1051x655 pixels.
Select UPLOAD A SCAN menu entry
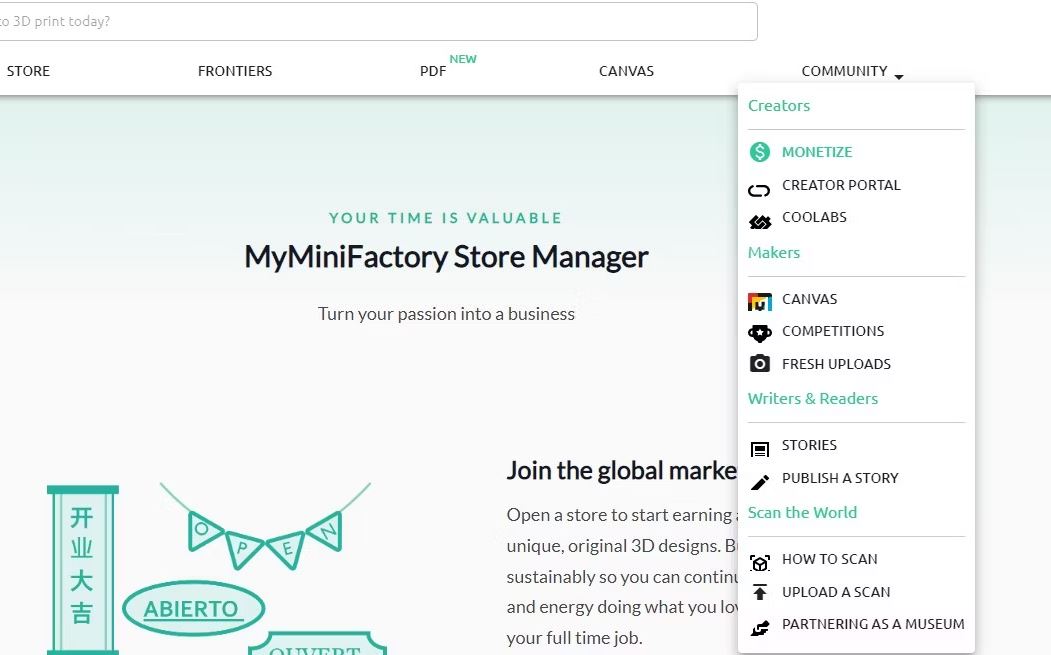click(836, 592)
